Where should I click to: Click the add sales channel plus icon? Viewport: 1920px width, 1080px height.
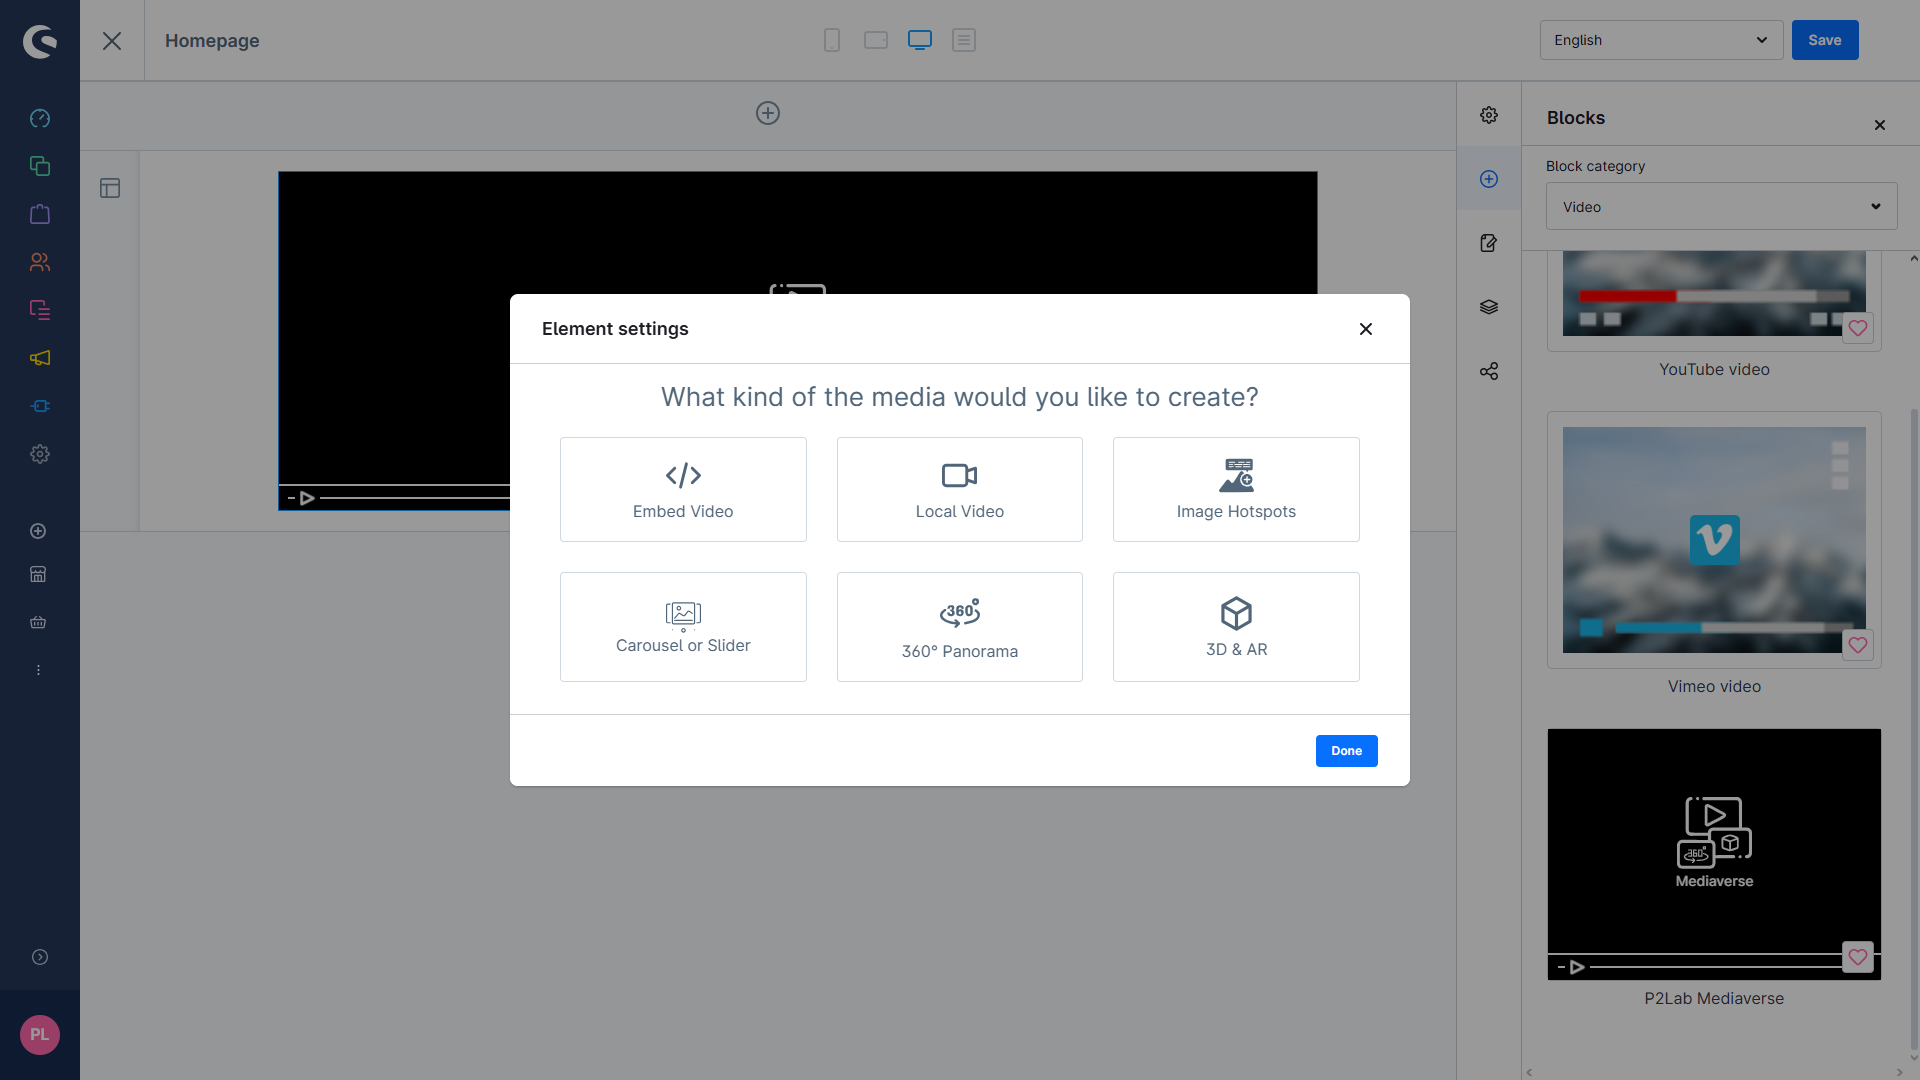pyautogui.click(x=38, y=531)
